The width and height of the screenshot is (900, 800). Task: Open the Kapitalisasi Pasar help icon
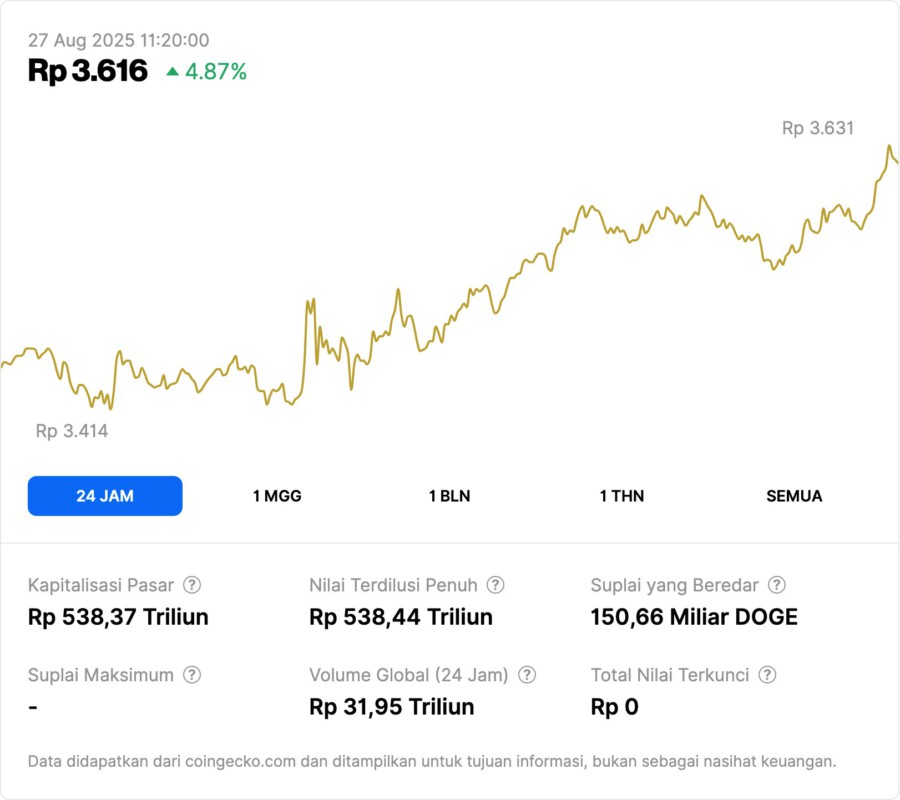tap(192, 585)
